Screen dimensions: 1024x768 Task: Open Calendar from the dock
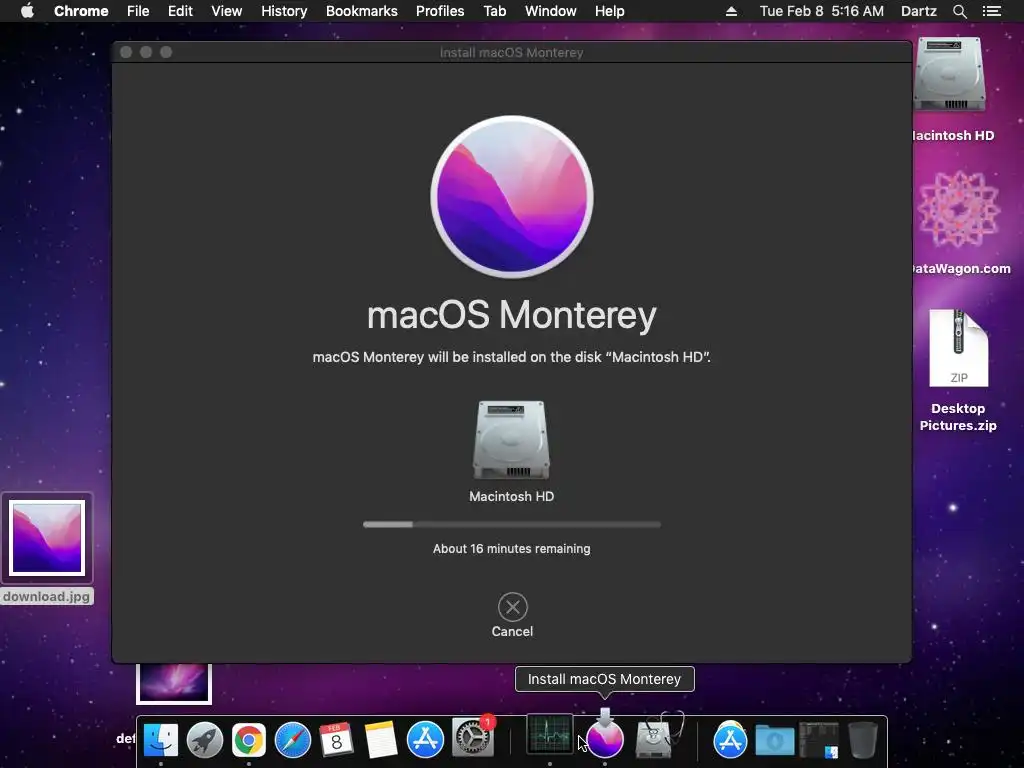coord(337,739)
